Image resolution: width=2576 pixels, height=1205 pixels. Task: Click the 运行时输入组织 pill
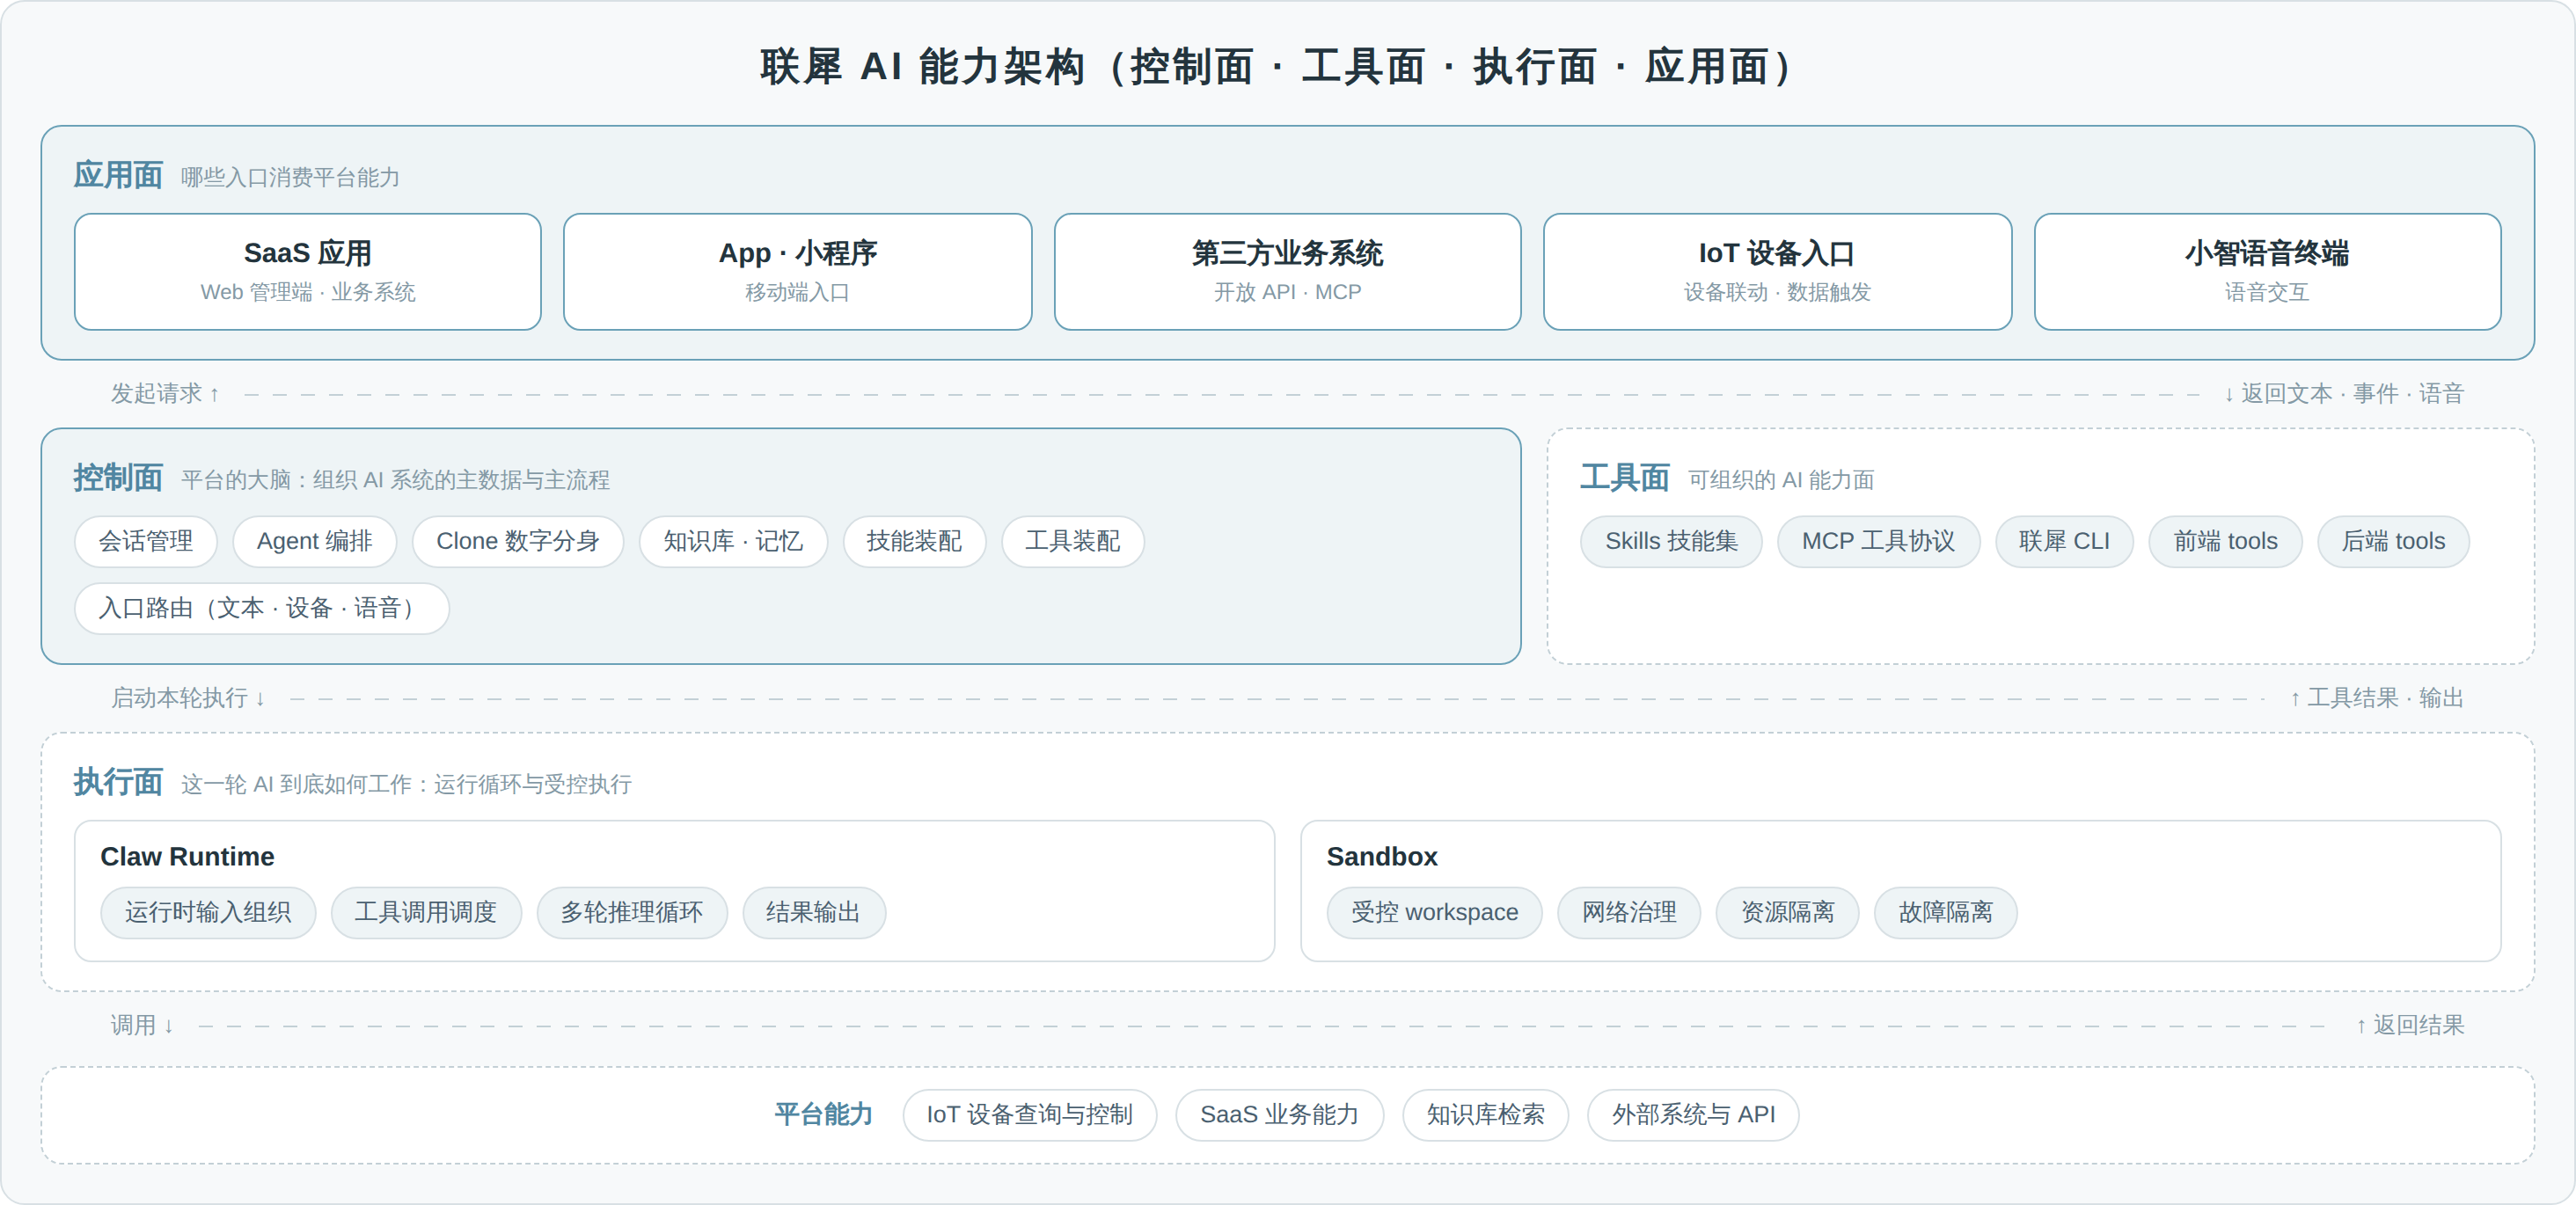coord(208,912)
